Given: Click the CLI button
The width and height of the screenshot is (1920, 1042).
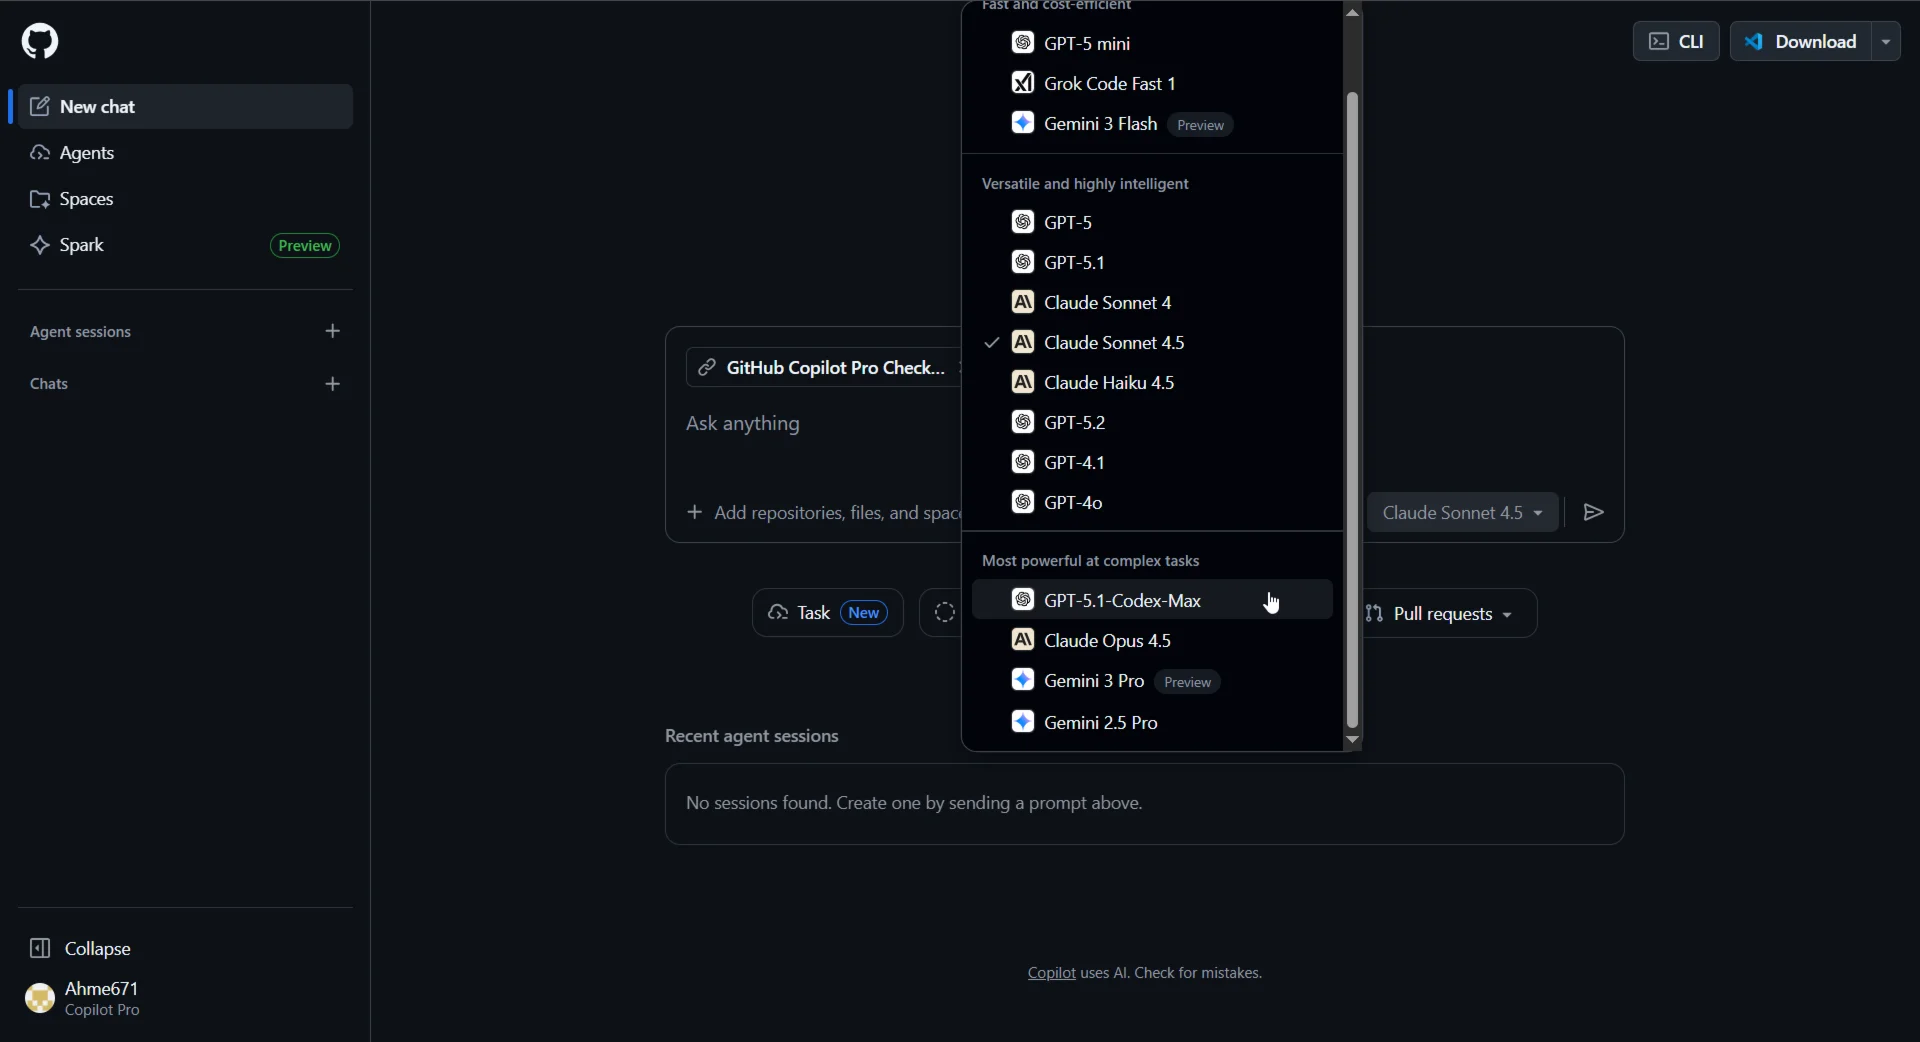Looking at the screenshot, I should (x=1676, y=41).
